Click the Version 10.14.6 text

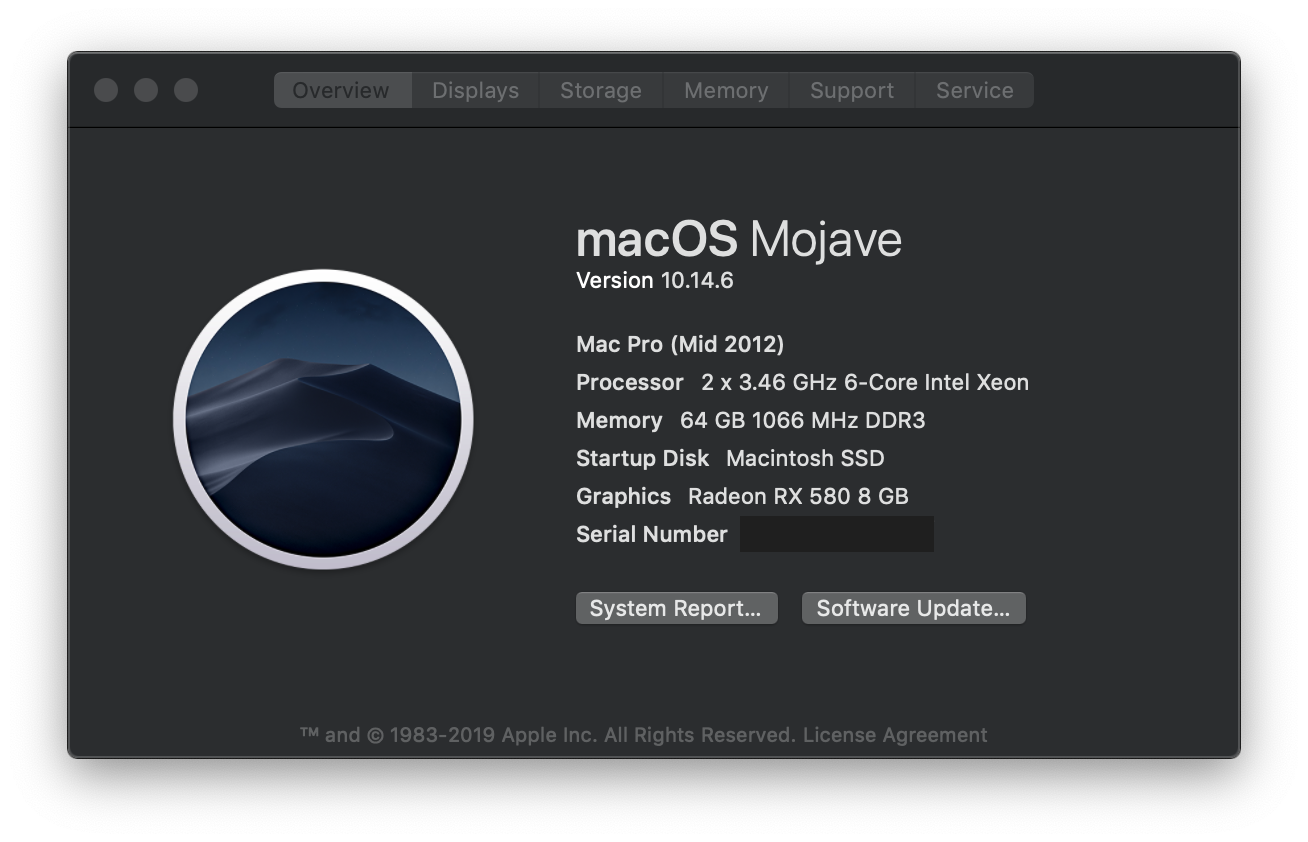tap(655, 280)
